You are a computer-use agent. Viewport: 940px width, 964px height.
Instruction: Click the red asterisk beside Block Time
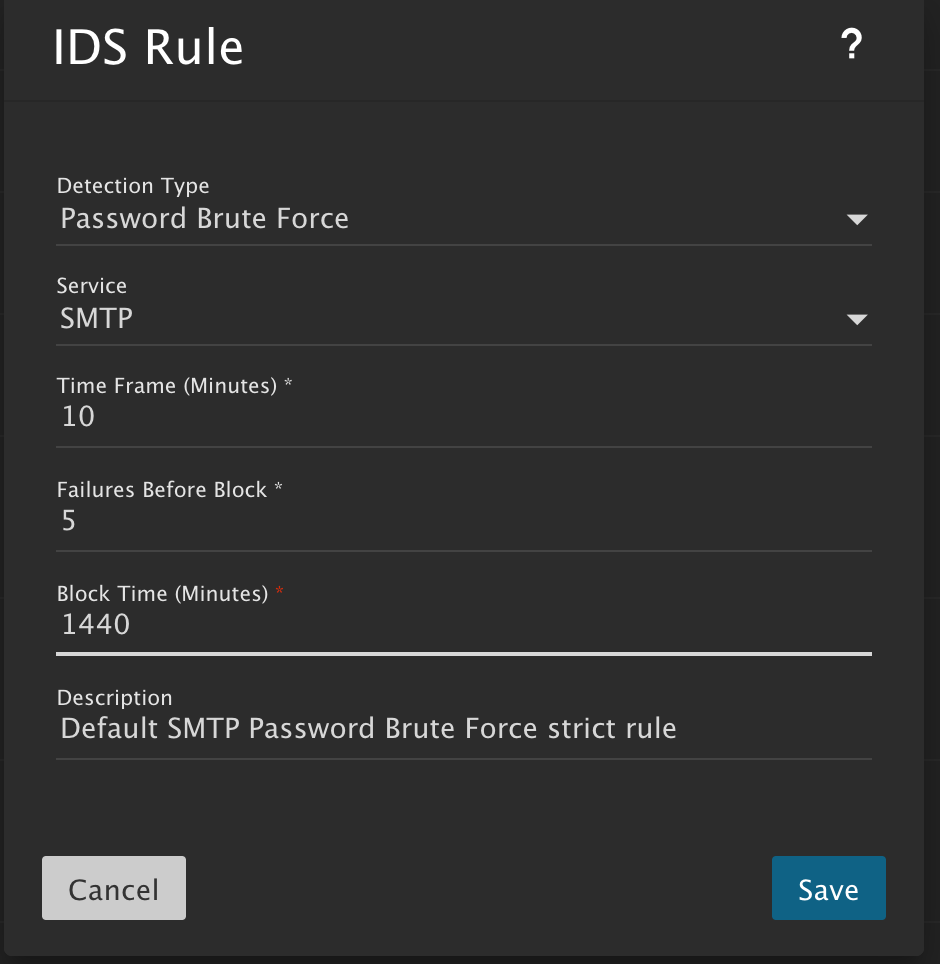point(279,593)
